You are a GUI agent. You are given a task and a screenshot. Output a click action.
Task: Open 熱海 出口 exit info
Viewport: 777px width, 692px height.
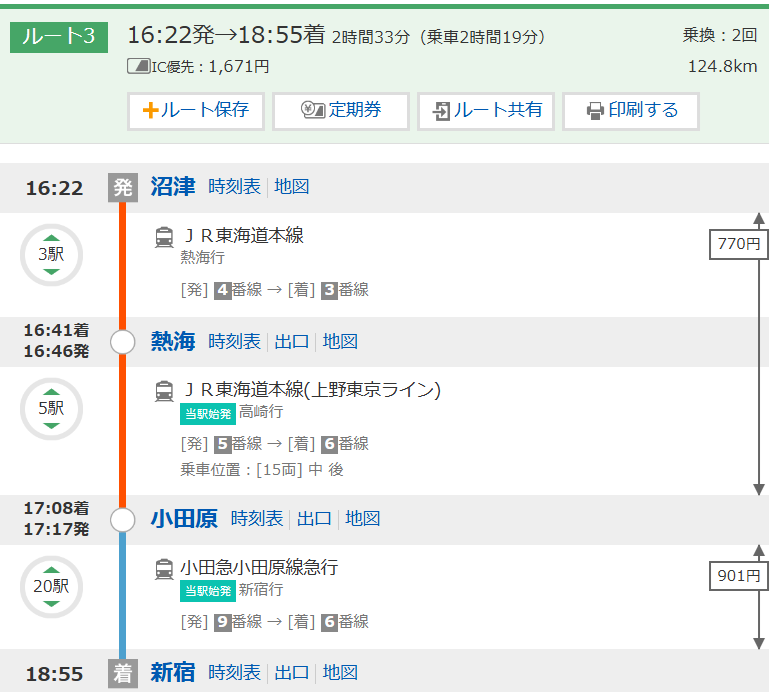292,342
